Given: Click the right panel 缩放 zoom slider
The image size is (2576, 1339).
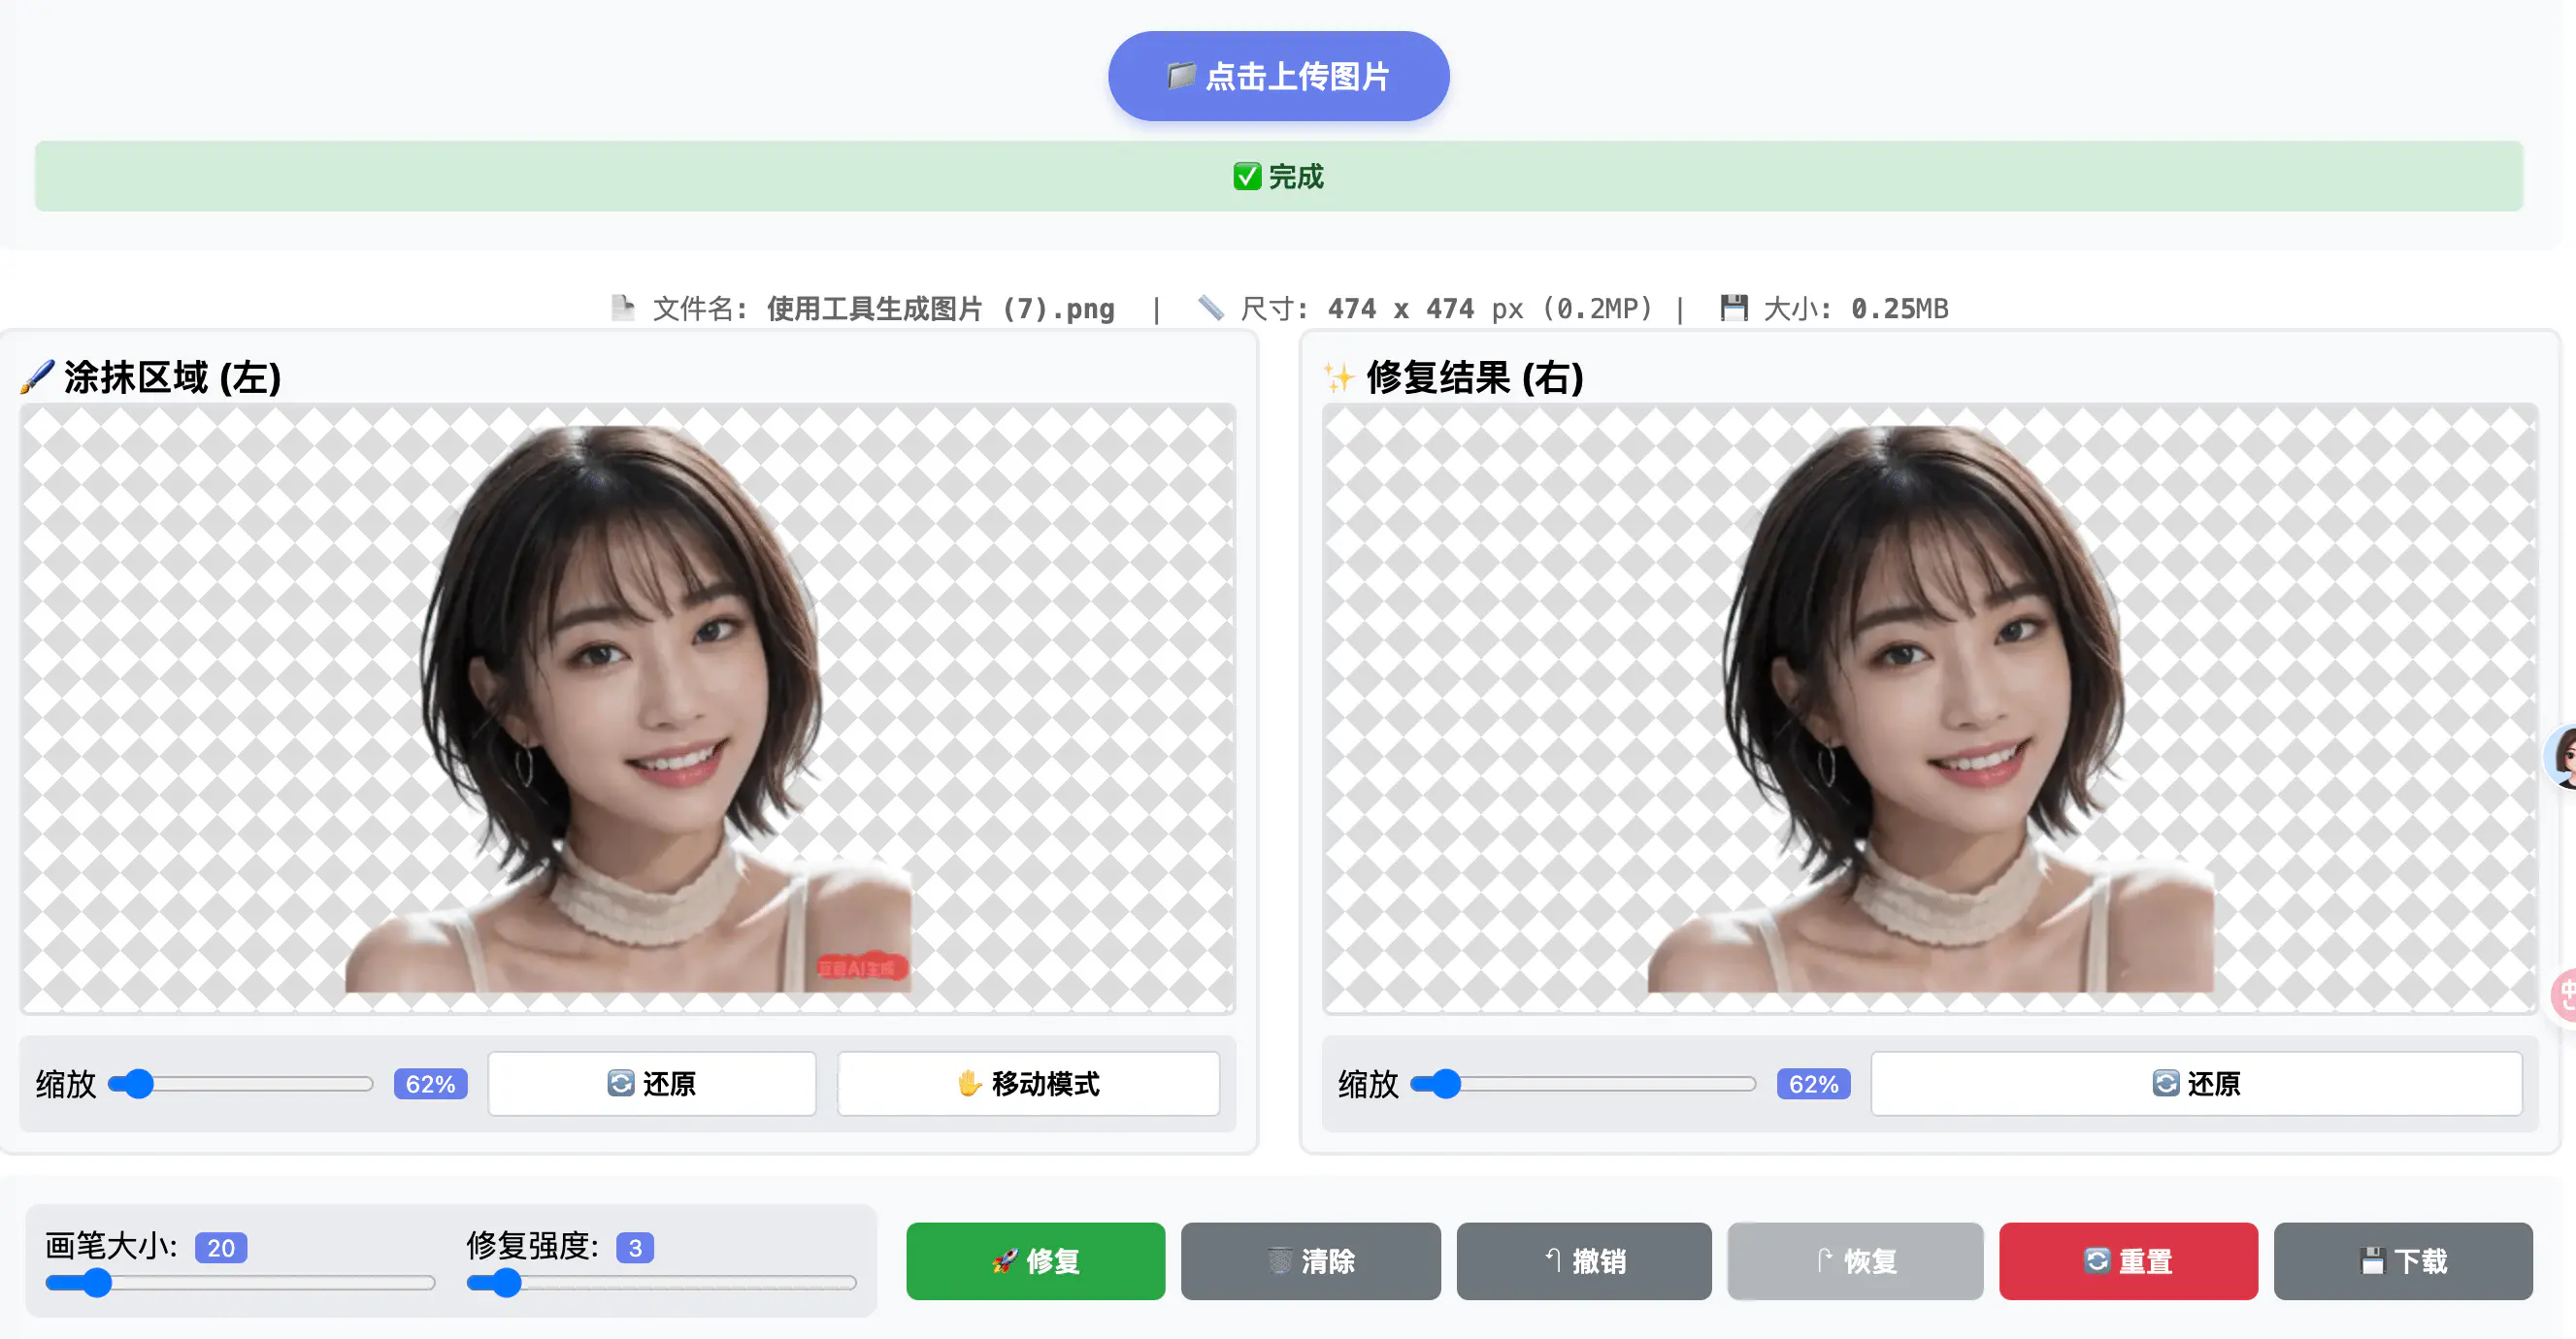Looking at the screenshot, I should click(x=1582, y=1084).
